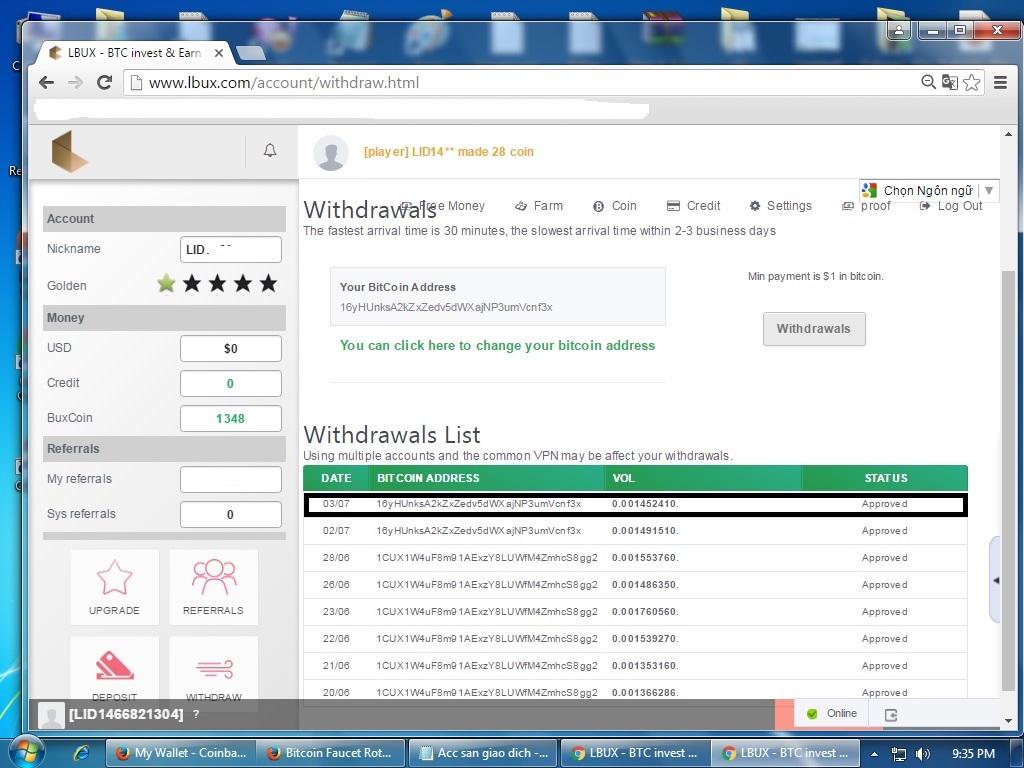
Task: Click the scrollbar down arrow
Action: point(1008,721)
